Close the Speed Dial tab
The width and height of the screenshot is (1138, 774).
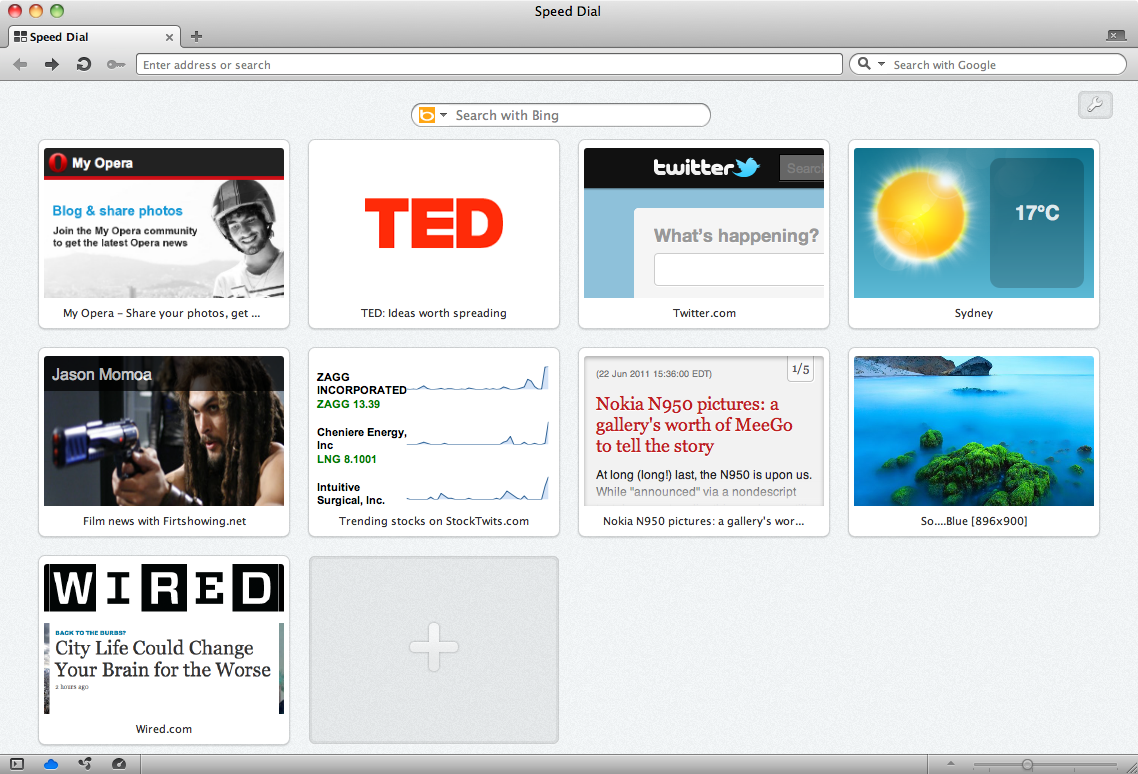pos(169,37)
